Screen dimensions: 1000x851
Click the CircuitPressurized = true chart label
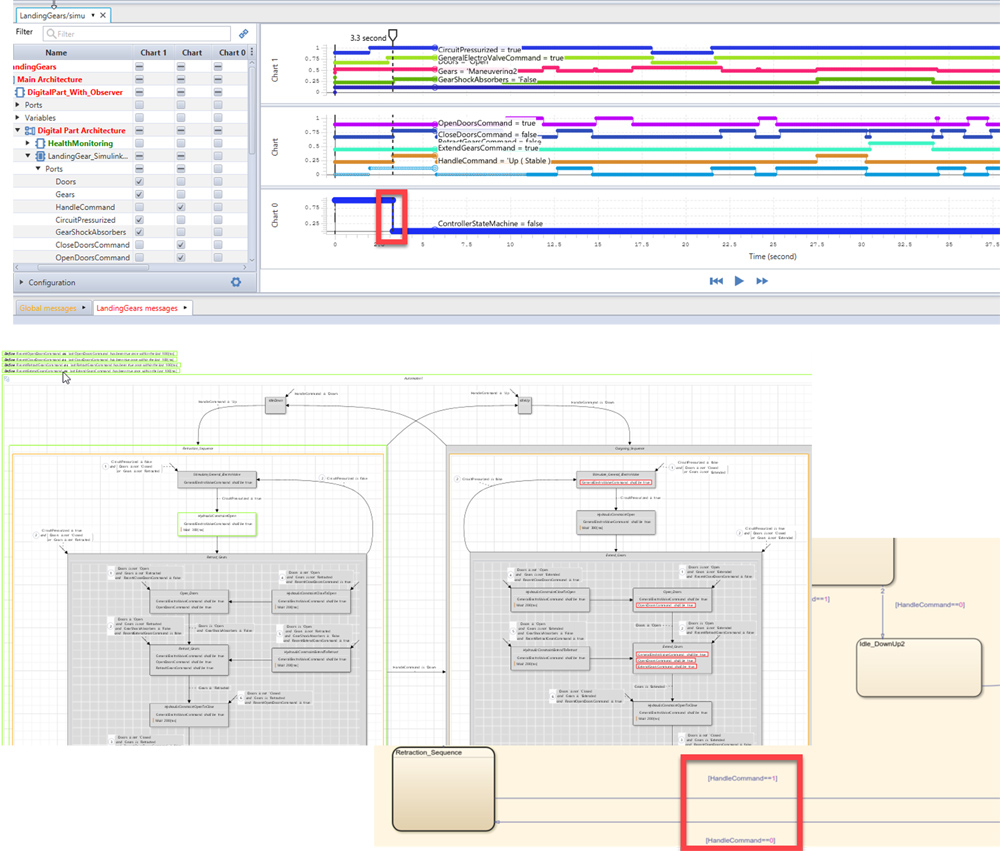pyautogui.click(x=479, y=49)
